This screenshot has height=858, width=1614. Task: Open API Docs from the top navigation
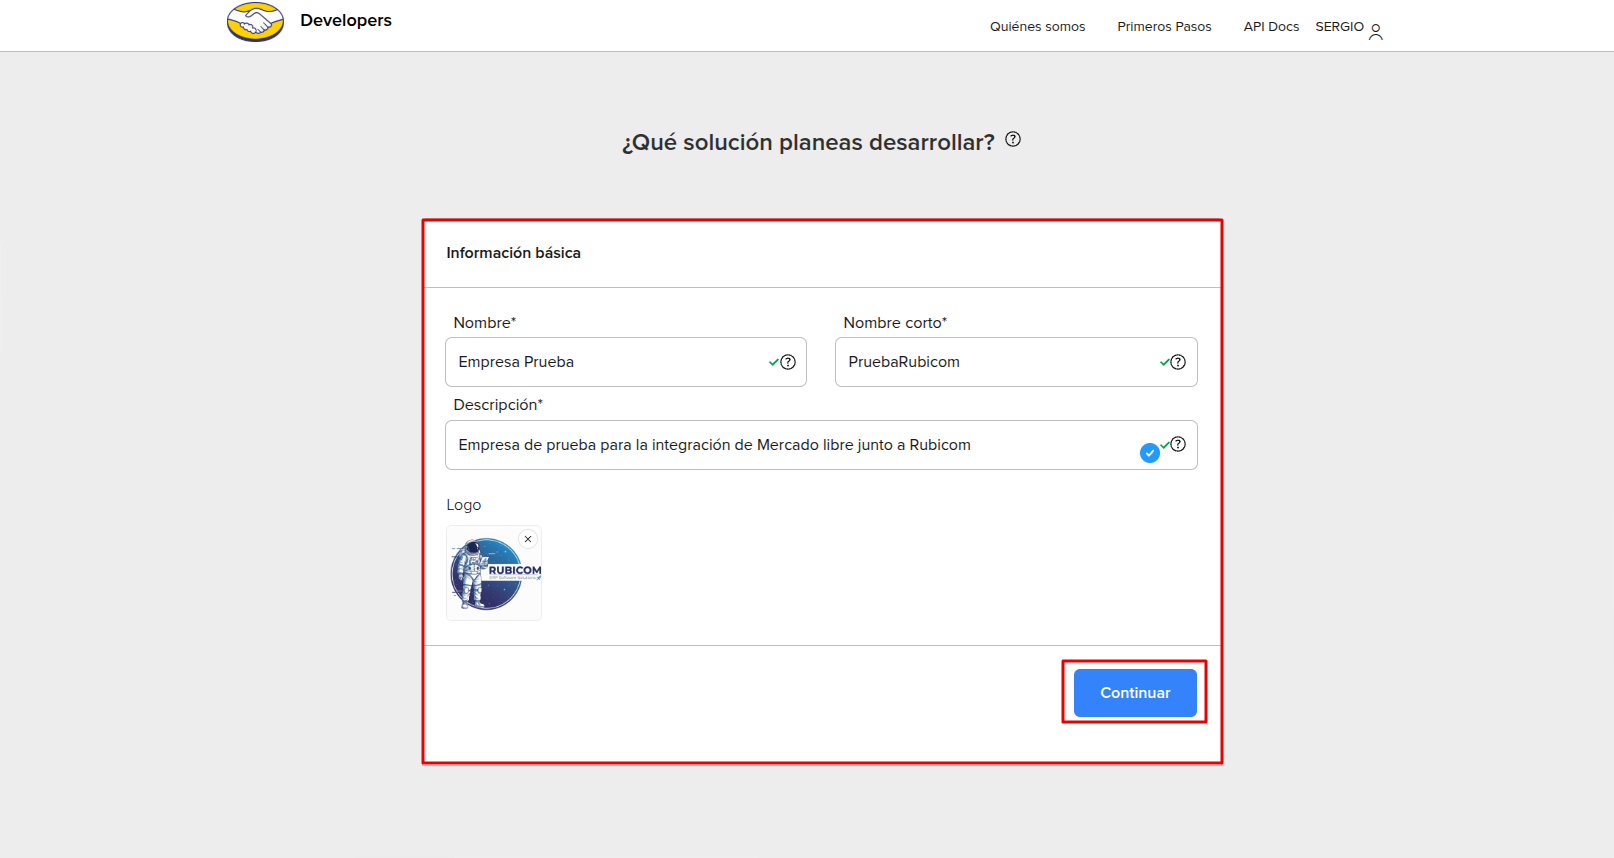click(1271, 27)
